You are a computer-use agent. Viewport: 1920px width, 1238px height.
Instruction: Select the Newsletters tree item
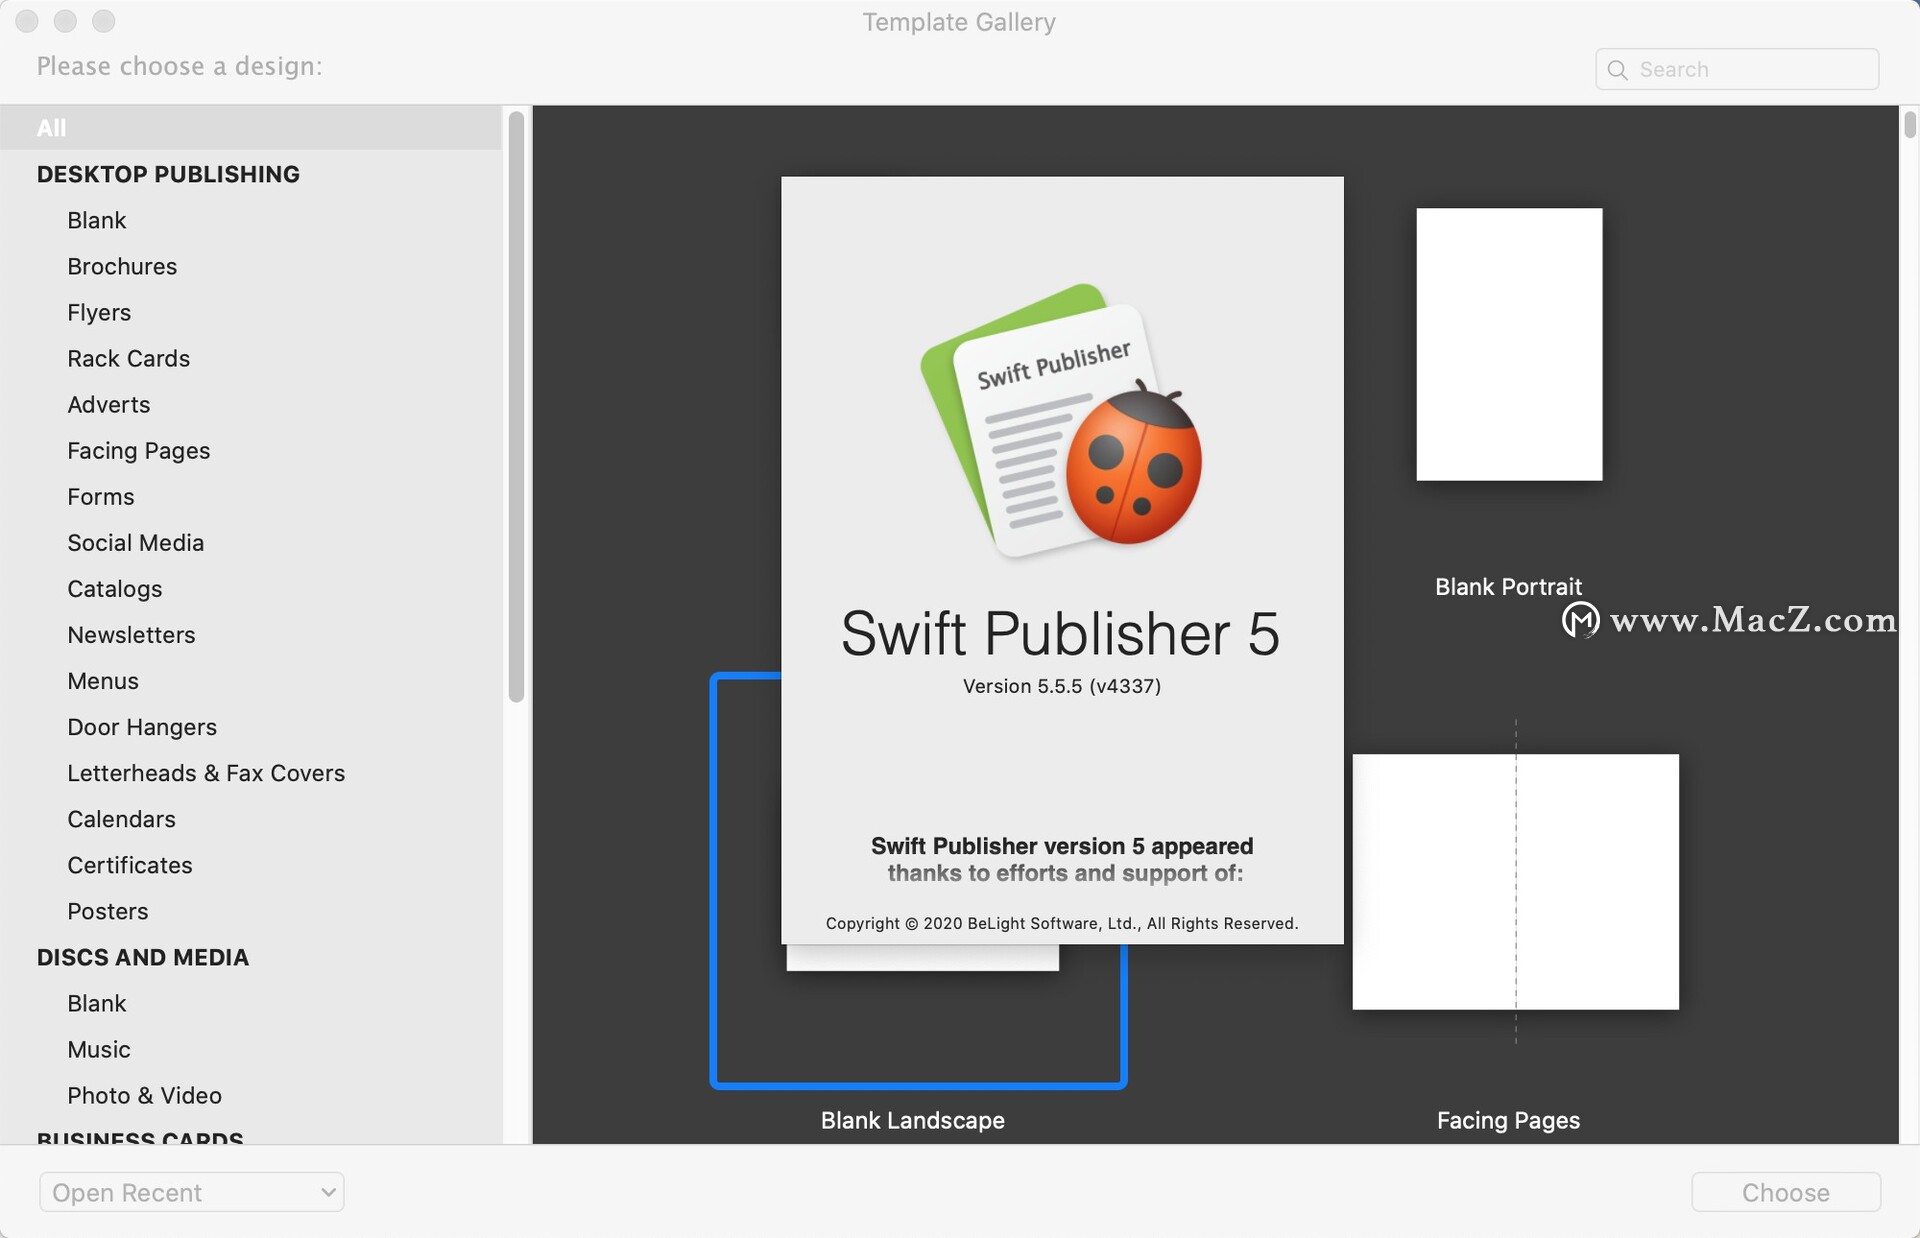coord(130,635)
